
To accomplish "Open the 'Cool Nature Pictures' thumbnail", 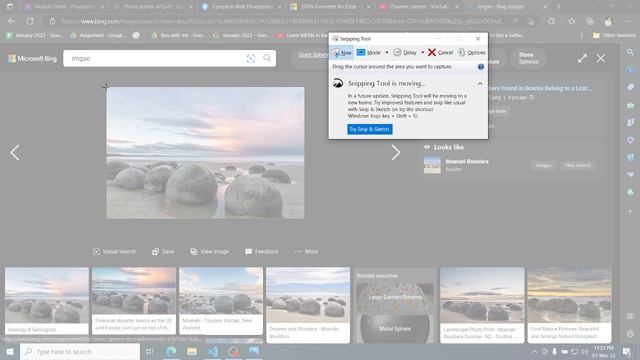I will coord(569,305).
